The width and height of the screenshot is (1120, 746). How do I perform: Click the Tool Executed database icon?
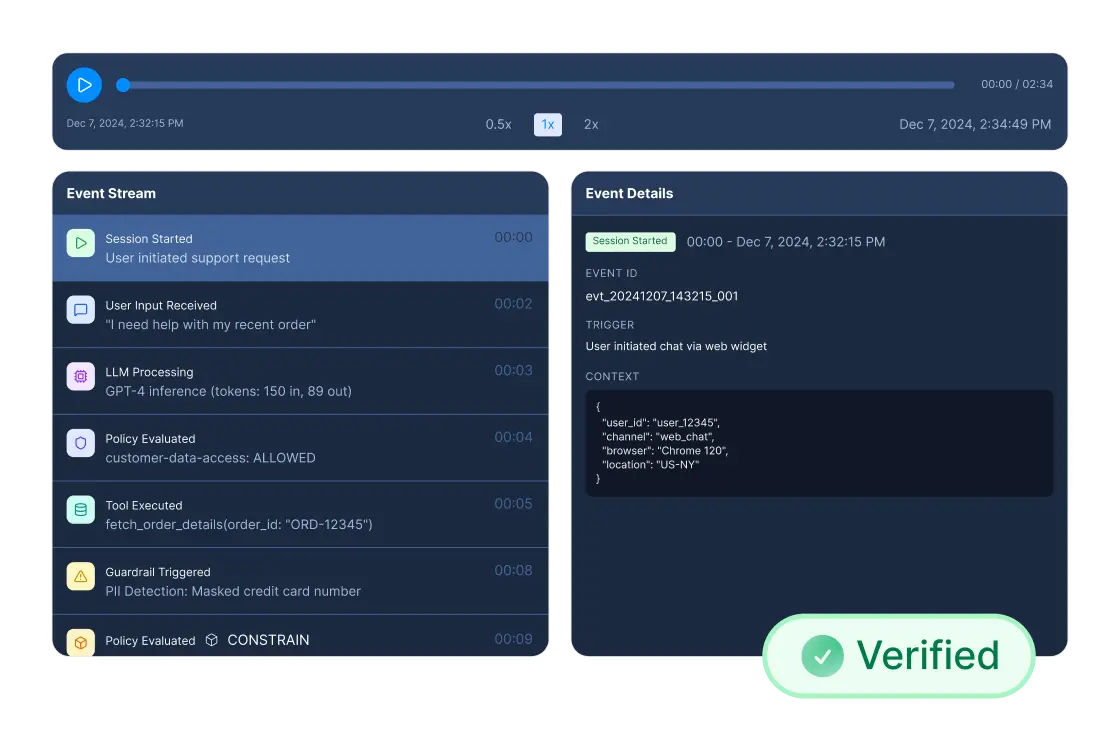(81, 509)
